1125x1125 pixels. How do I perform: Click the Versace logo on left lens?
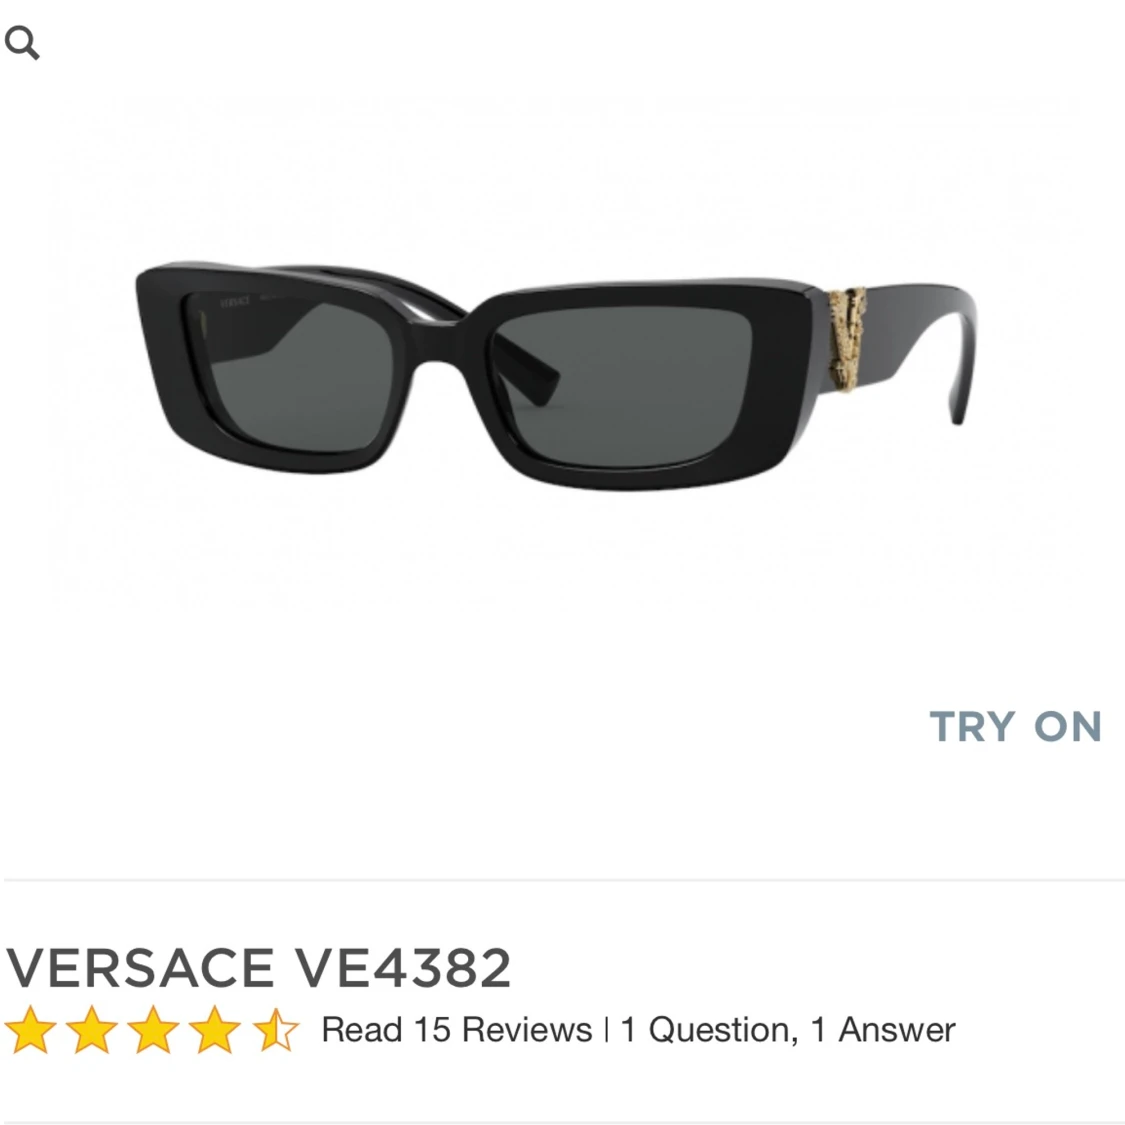tap(235, 302)
